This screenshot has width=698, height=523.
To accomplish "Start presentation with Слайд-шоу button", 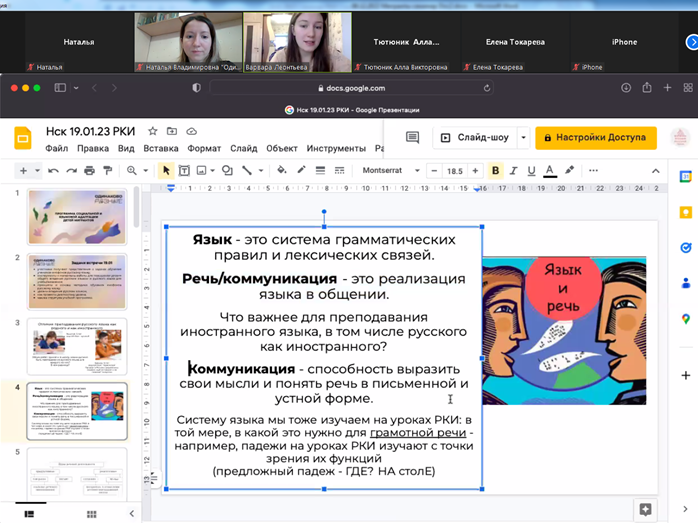I will pos(474,138).
